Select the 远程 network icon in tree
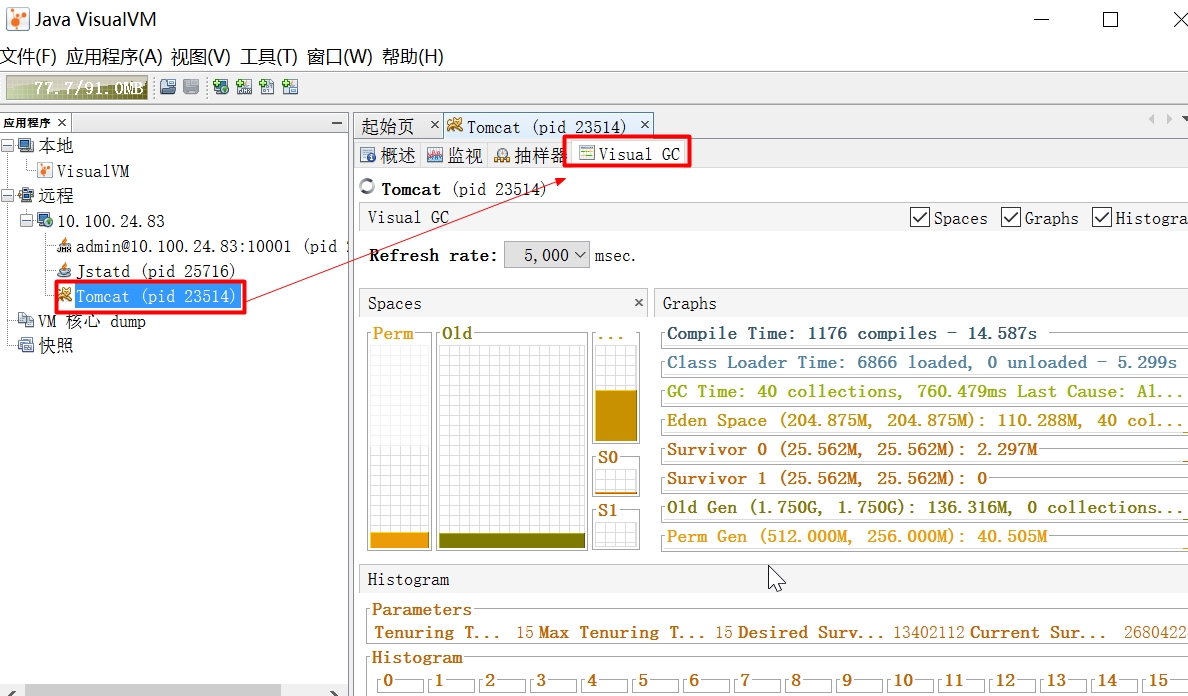The image size is (1188, 696). (27, 195)
